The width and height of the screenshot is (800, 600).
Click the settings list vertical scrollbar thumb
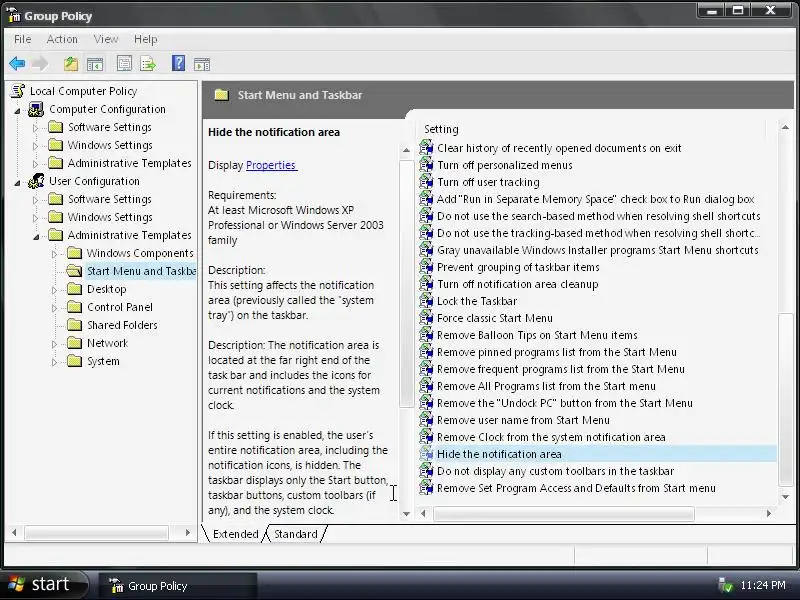(786, 399)
